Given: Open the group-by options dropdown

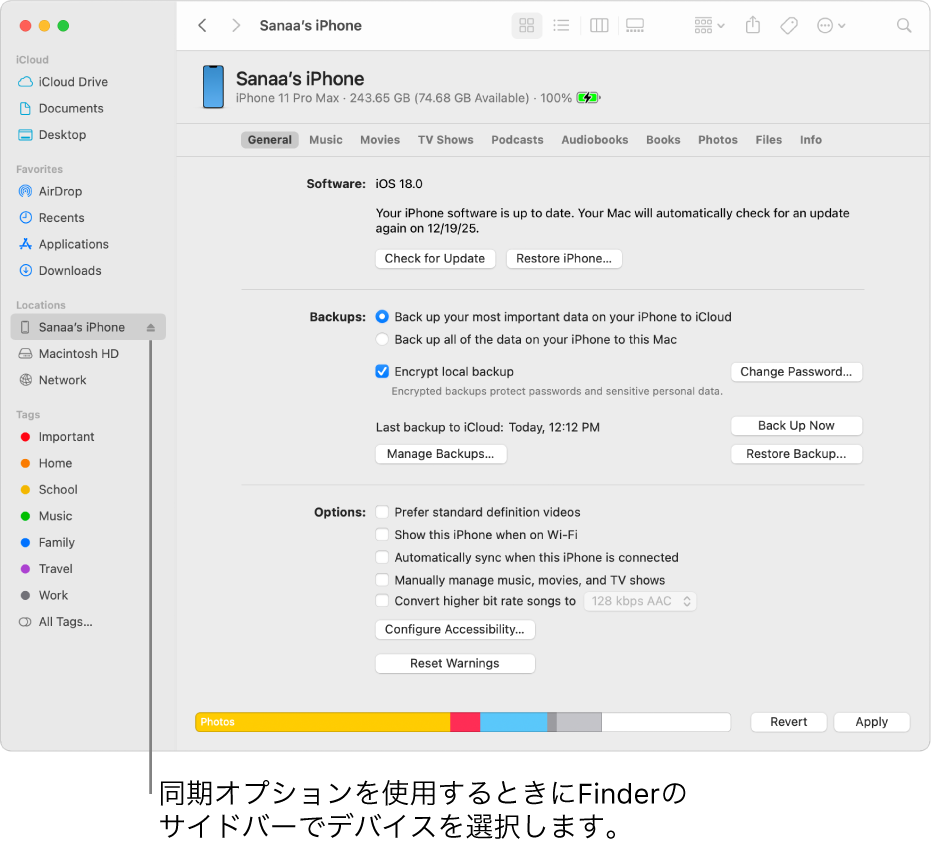Looking at the screenshot, I should coord(709,26).
